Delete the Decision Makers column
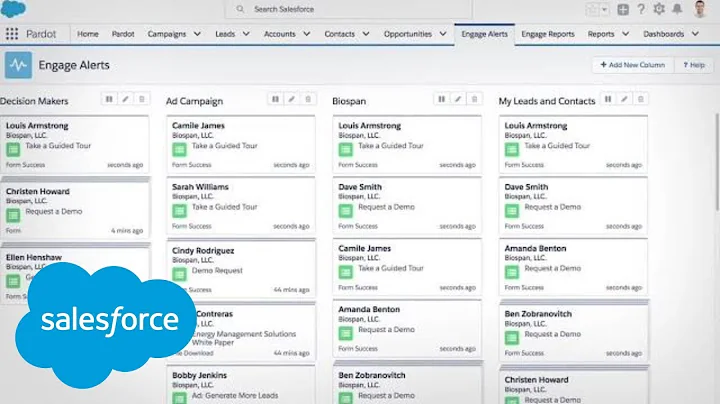Viewport: 720px width, 404px height. point(142,99)
